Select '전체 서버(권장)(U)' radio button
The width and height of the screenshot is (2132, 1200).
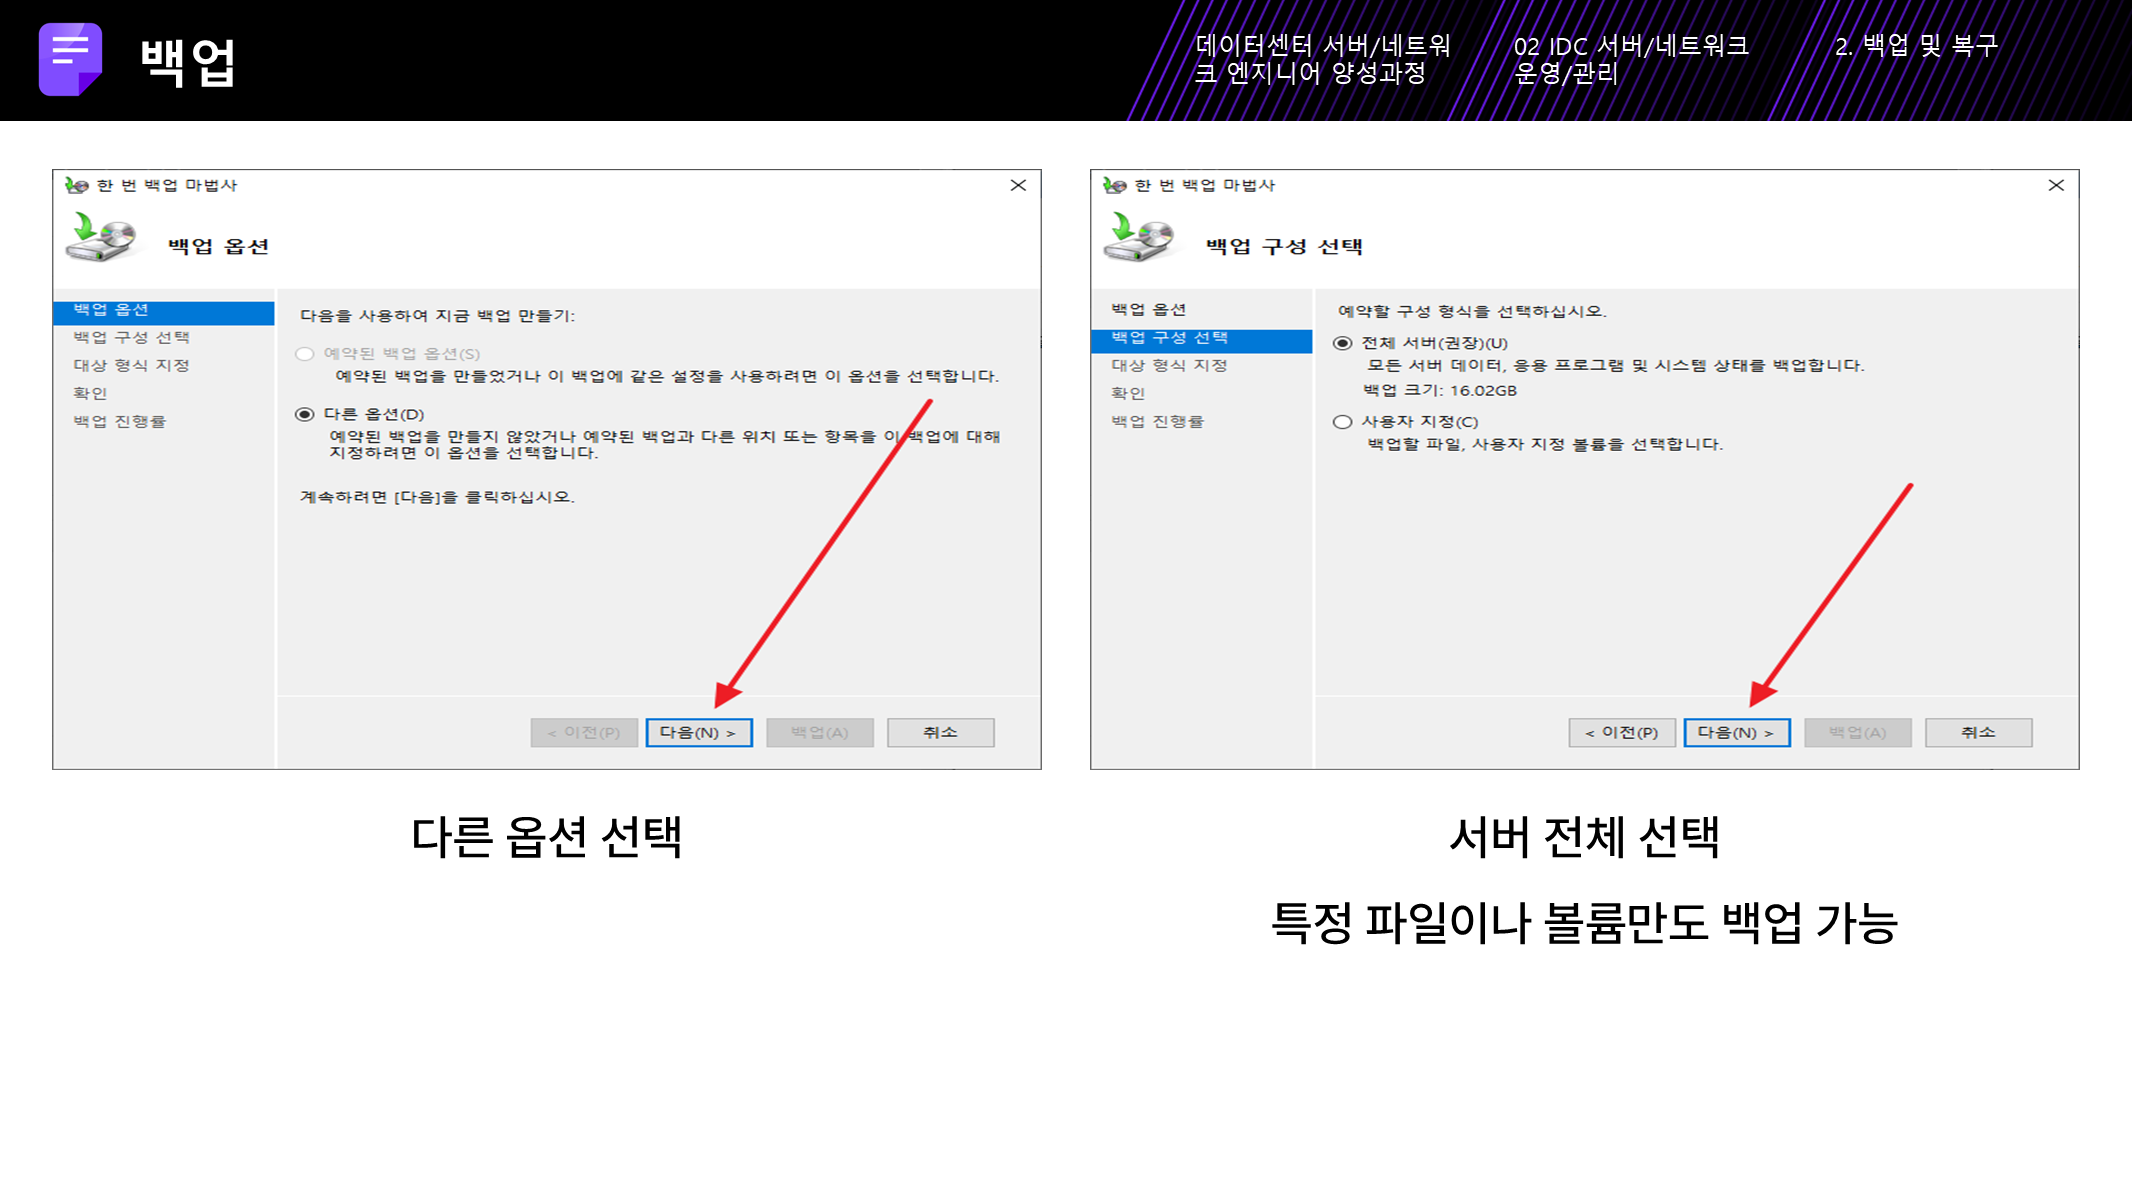1343,343
